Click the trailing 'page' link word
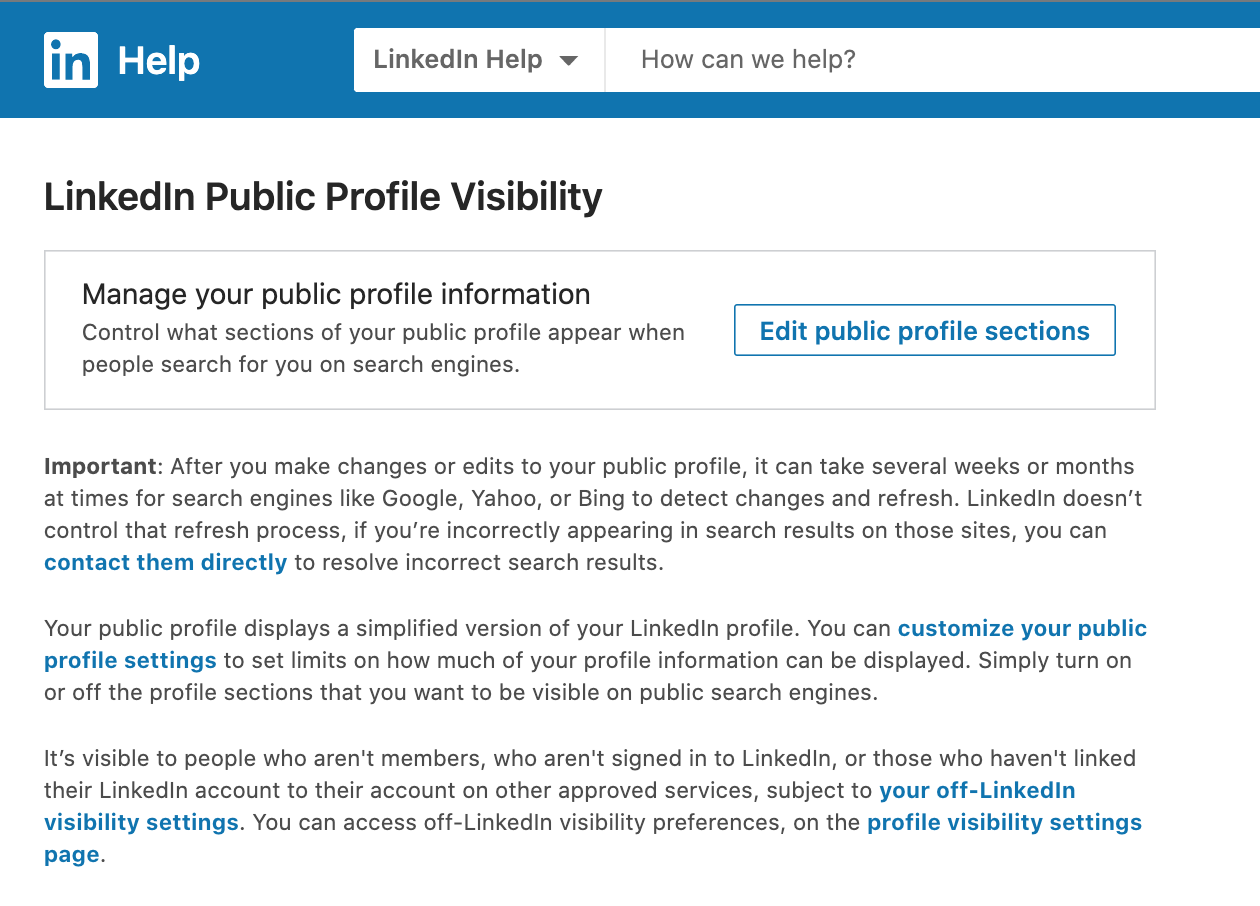This screenshot has width=1260, height=906. pyautogui.click(x=72, y=855)
